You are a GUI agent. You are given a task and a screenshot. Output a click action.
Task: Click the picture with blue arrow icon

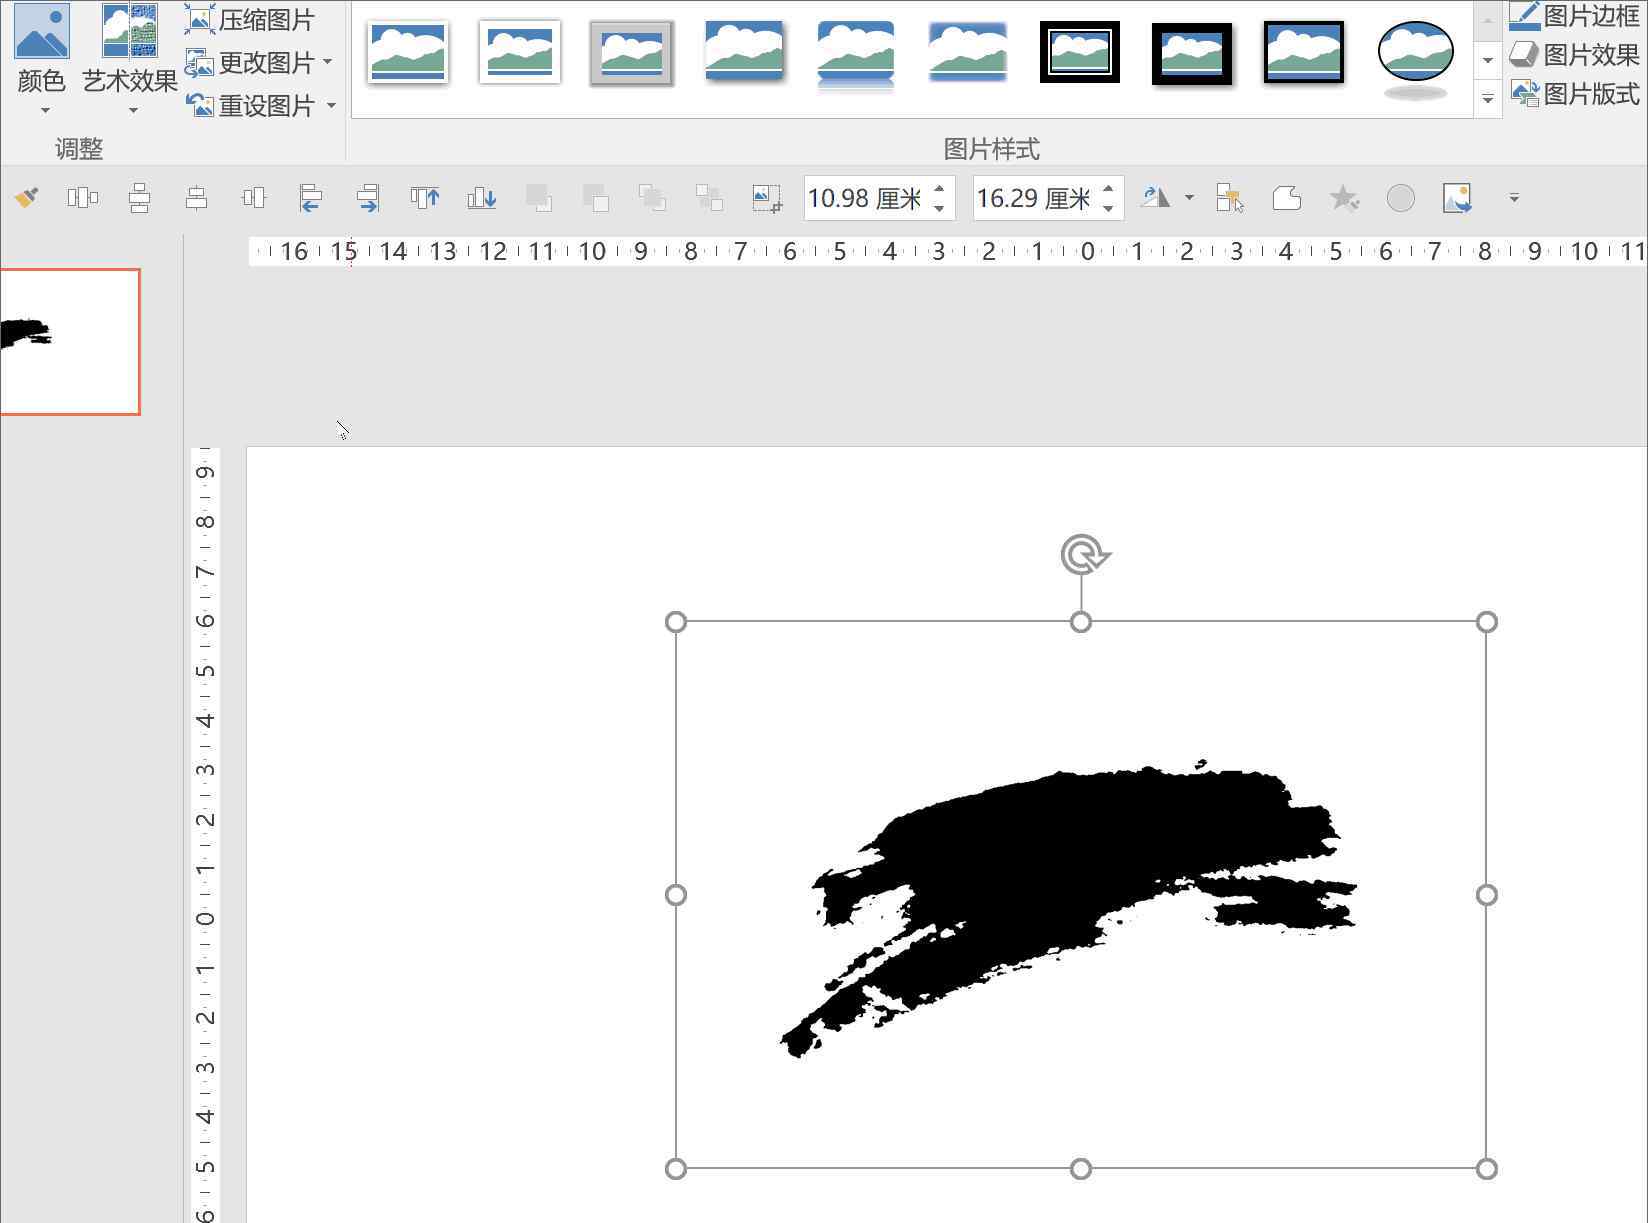click(1458, 198)
